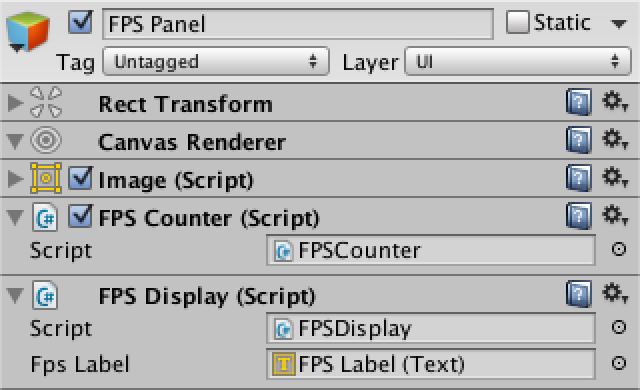This screenshot has height=390, width=640.
Task: Collapse the FPS Display (Script) component
Action: (15, 296)
